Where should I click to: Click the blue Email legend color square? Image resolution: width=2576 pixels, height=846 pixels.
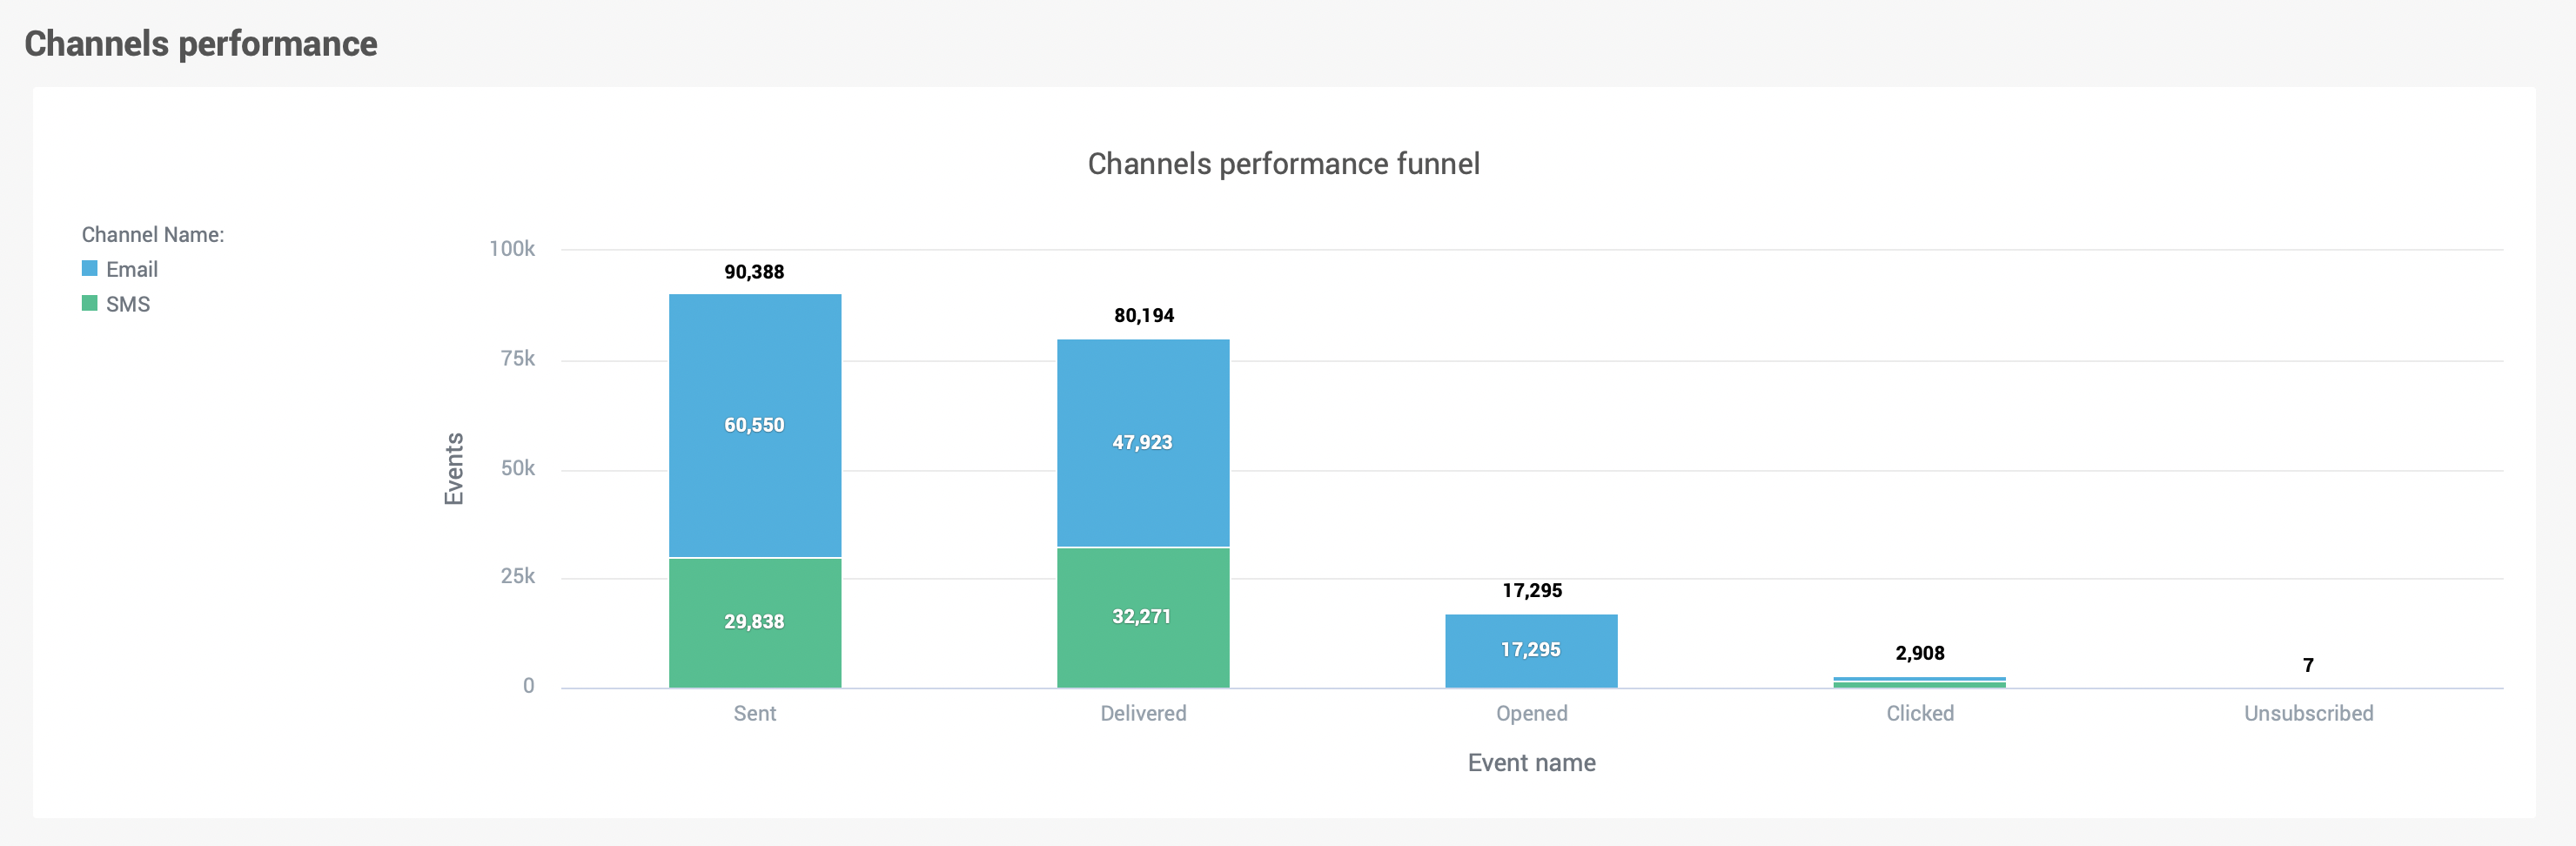89,269
